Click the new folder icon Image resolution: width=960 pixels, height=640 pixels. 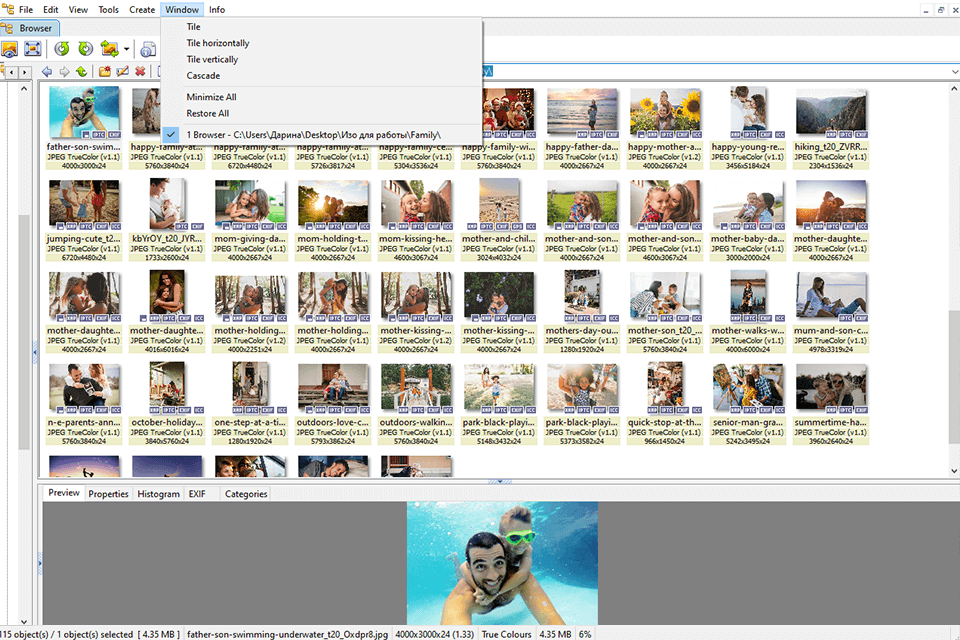tap(104, 72)
